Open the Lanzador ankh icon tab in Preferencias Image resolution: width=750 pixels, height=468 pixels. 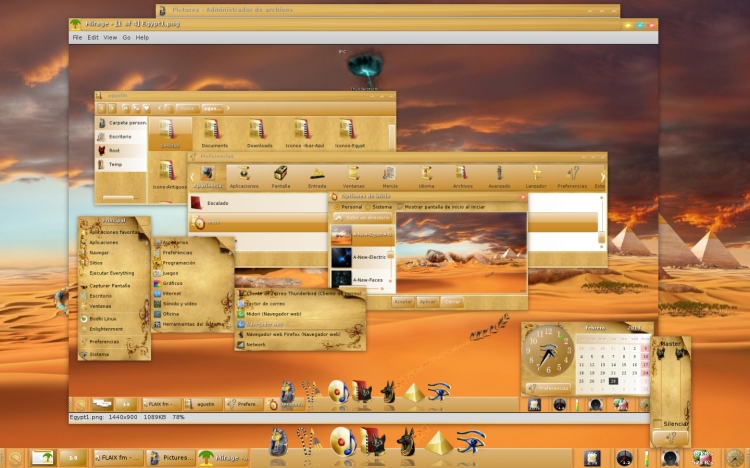[x=536, y=177]
